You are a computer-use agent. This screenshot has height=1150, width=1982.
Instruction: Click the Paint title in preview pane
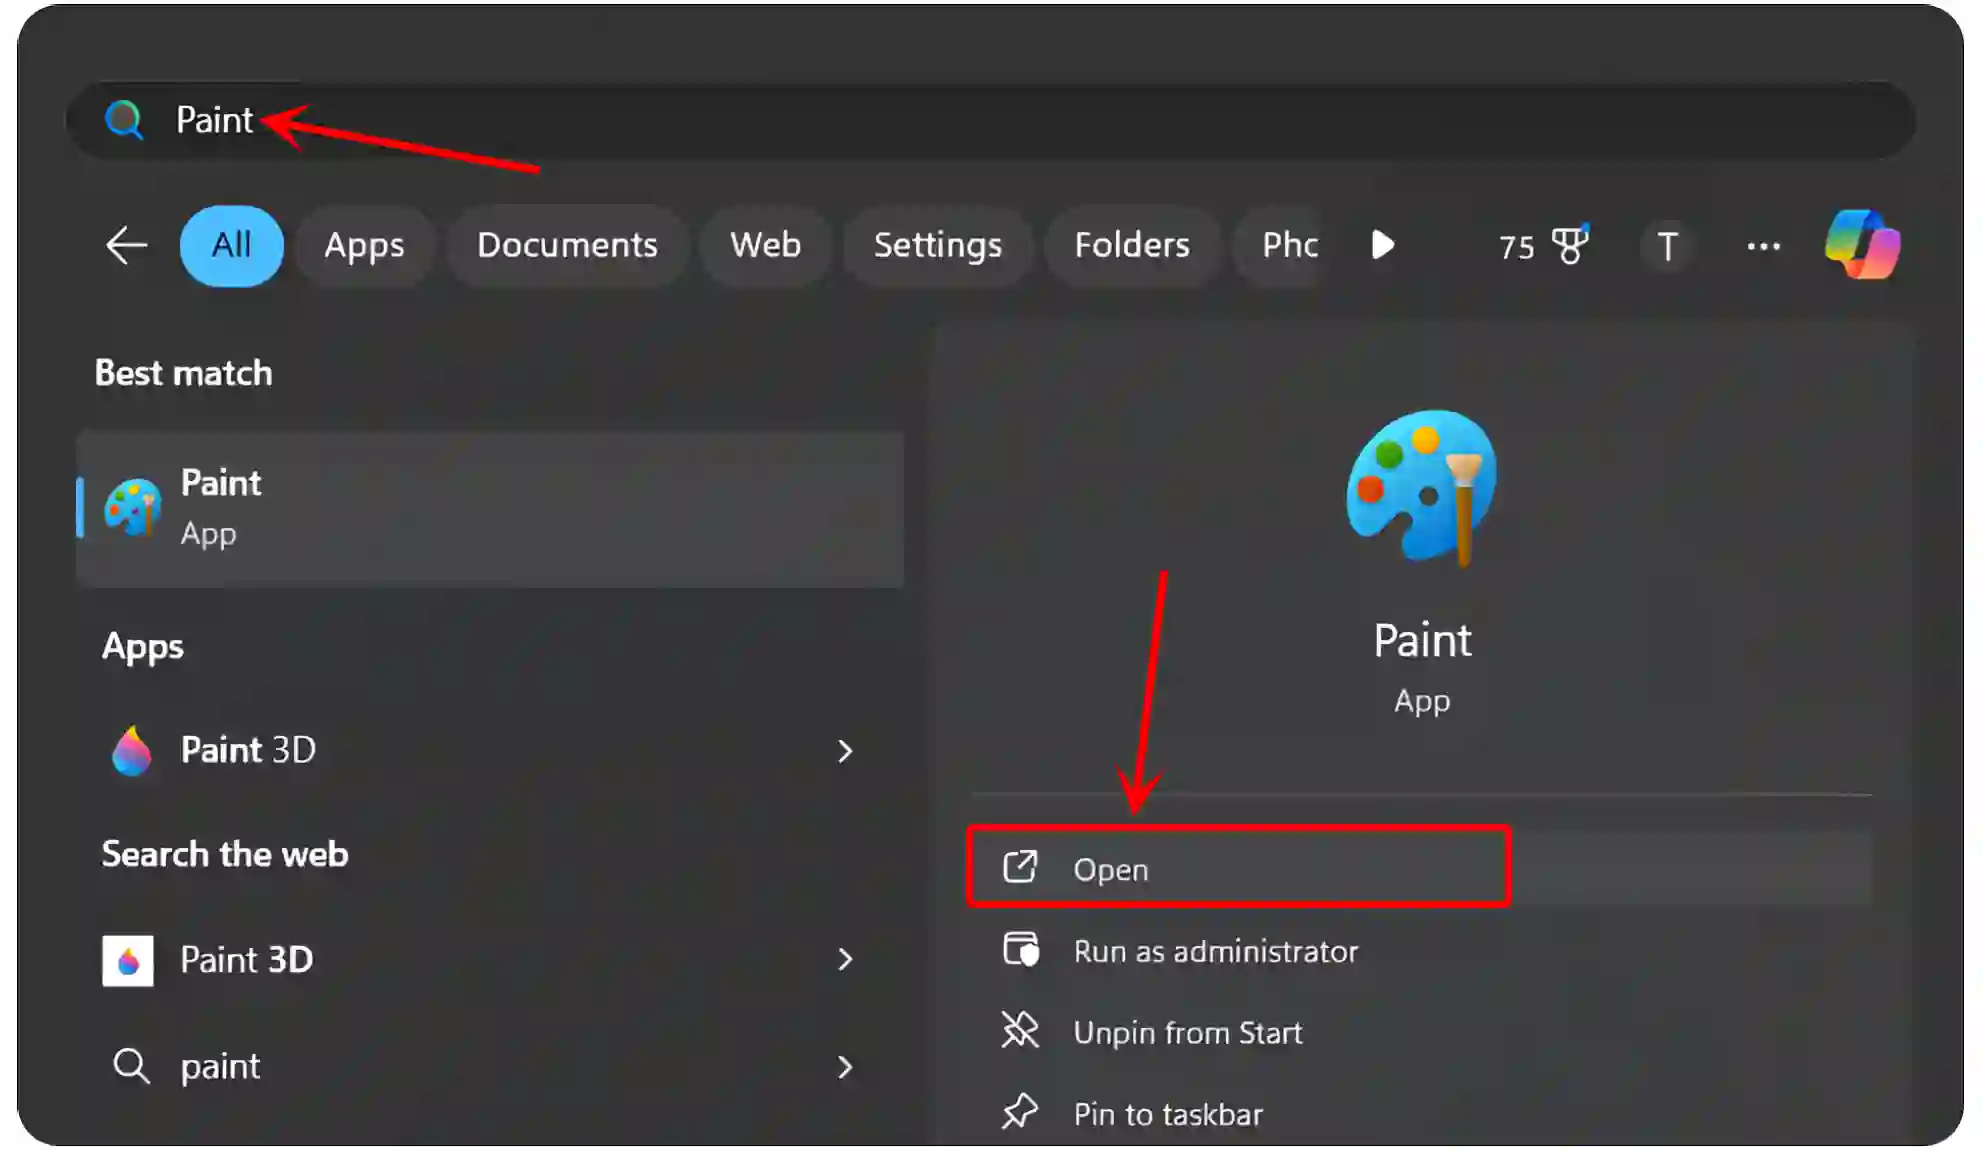[1422, 640]
